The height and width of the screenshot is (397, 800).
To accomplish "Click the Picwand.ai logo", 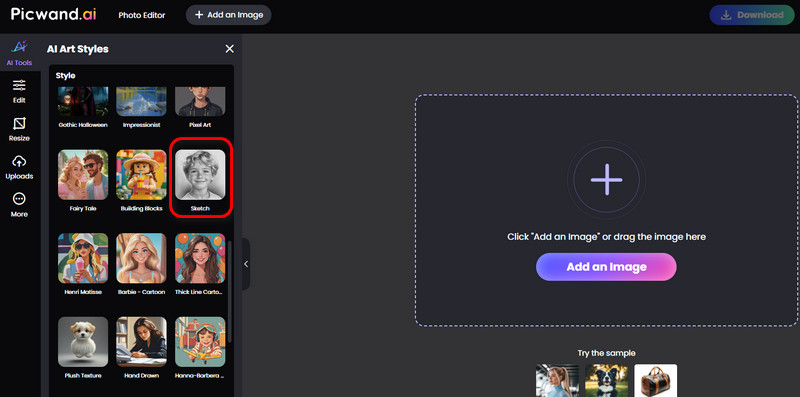I will 53,14.
